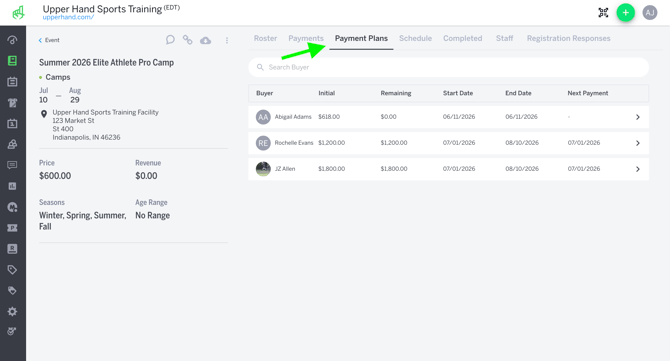The width and height of the screenshot is (670, 361).
Task: Open the messages chat icon in sidebar
Action: [12, 165]
